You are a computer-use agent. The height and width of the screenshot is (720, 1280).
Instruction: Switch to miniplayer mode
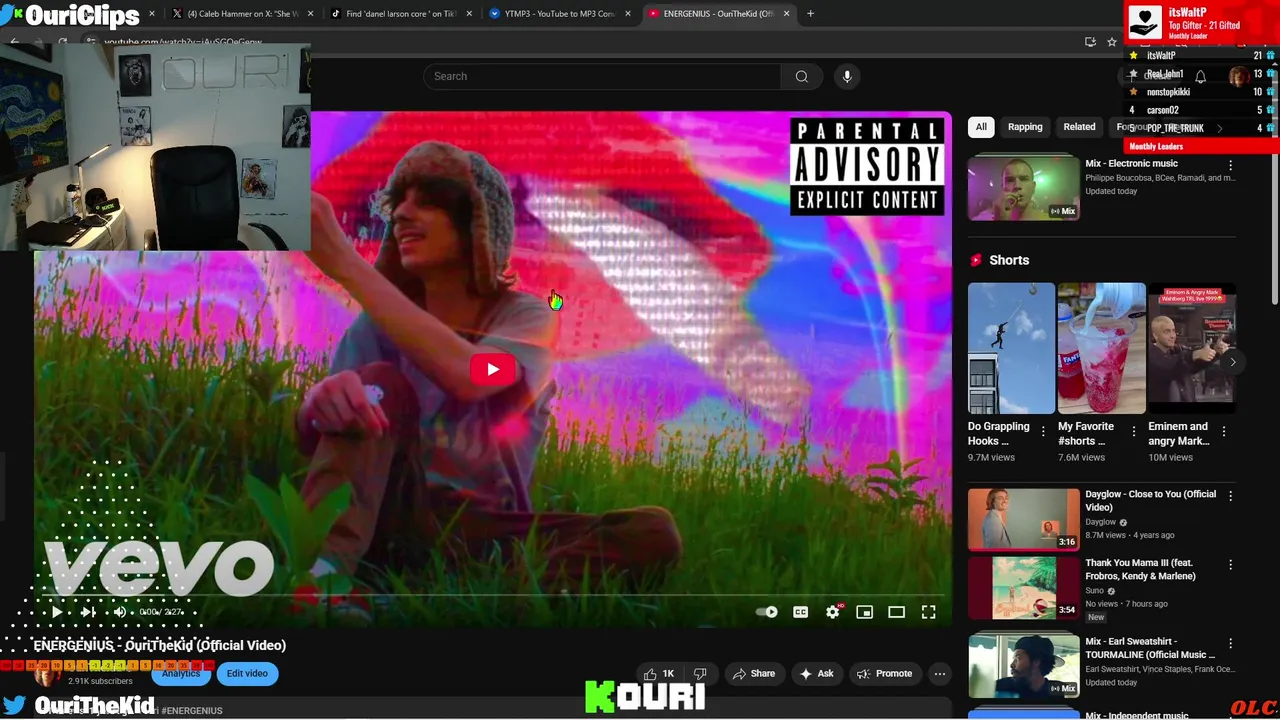click(865, 612)
